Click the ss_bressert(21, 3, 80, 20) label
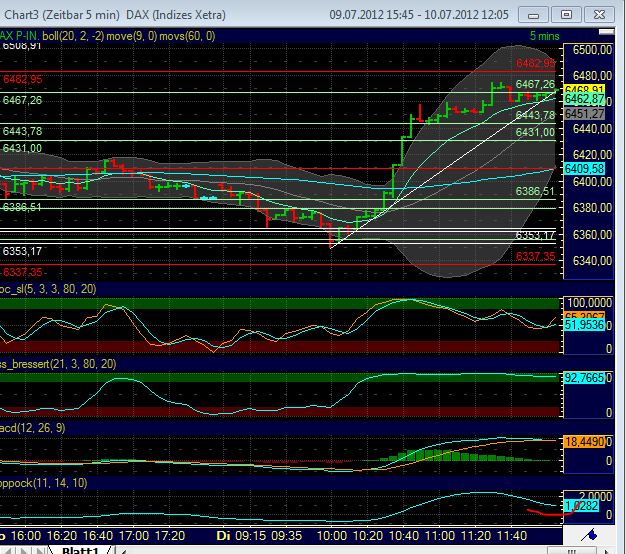Image resolution: width=626 pixels, height=554 pixels. (58, 364)
